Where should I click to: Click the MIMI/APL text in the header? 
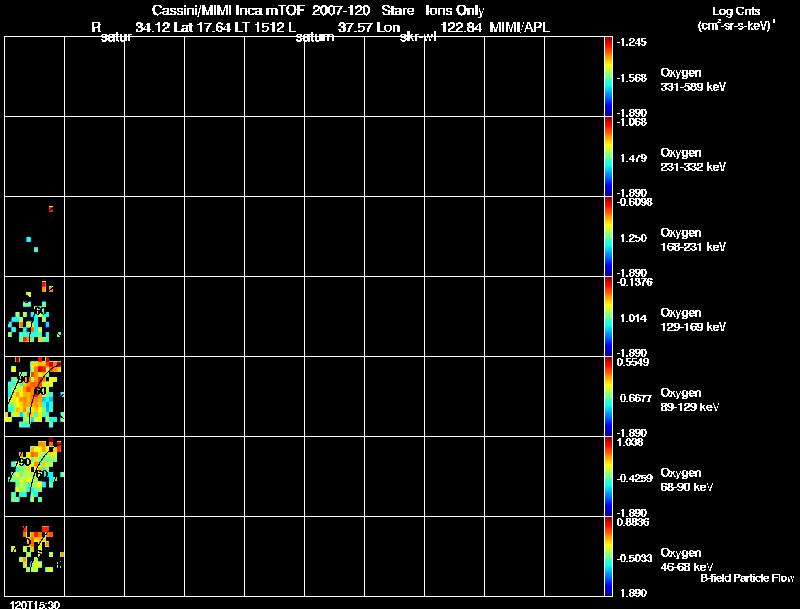tap(519, 27)
